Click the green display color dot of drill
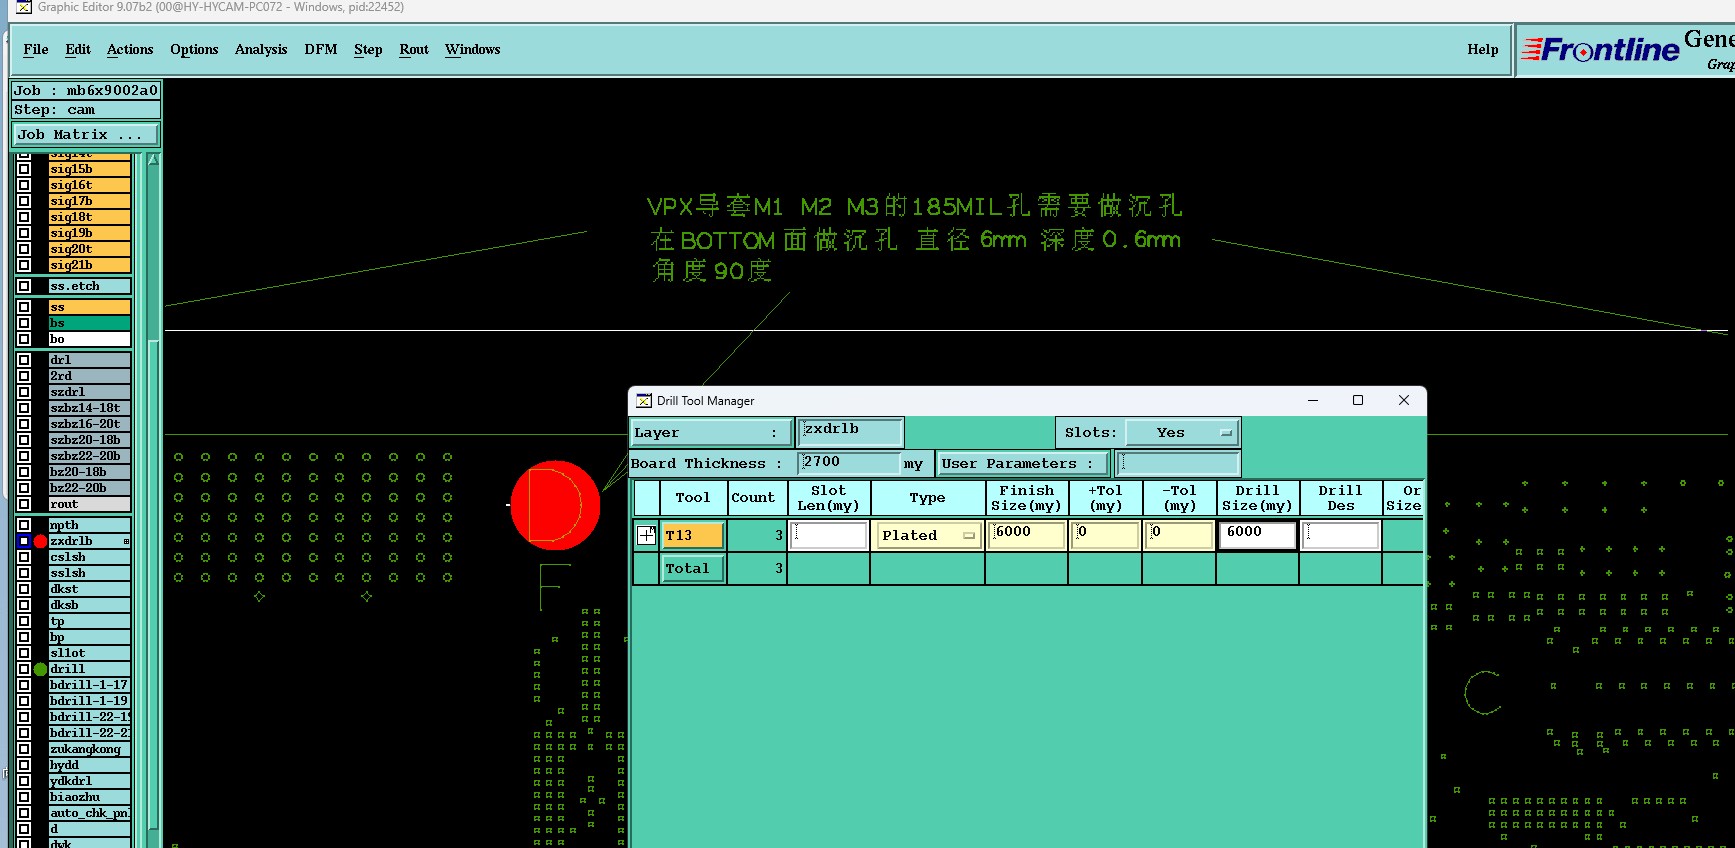 tap(40, 669)
